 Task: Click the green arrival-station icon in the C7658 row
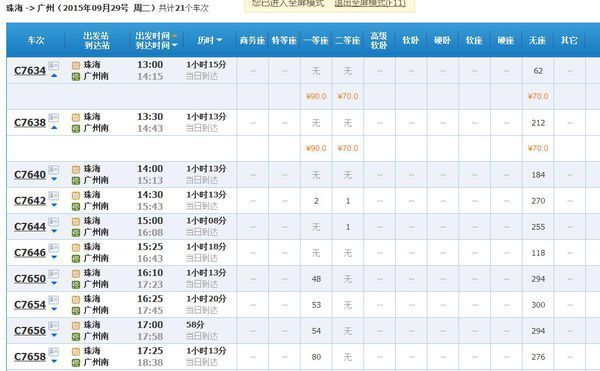[76, 363]
